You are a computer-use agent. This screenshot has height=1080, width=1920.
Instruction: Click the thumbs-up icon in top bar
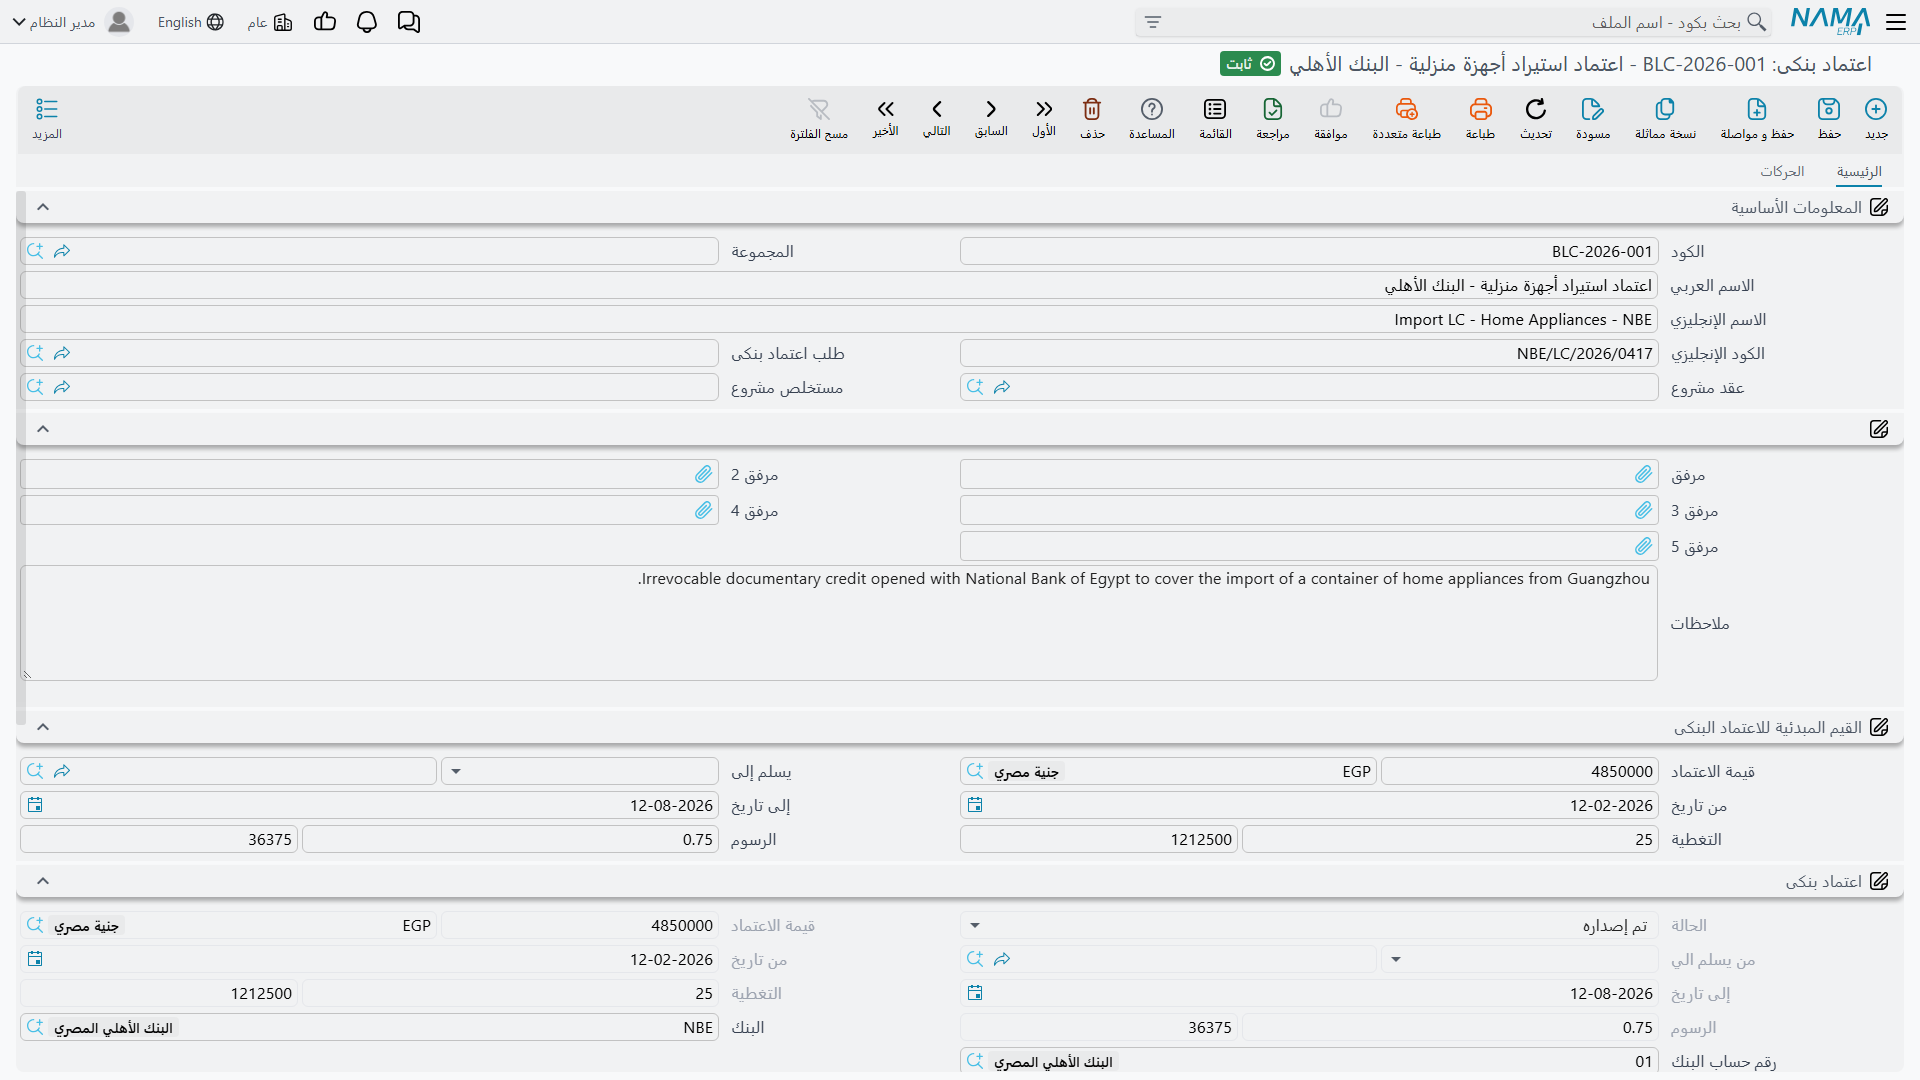coord(325,22)
